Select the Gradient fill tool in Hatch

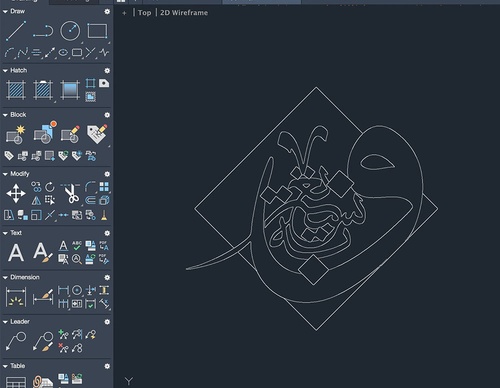tap(70, 90)
